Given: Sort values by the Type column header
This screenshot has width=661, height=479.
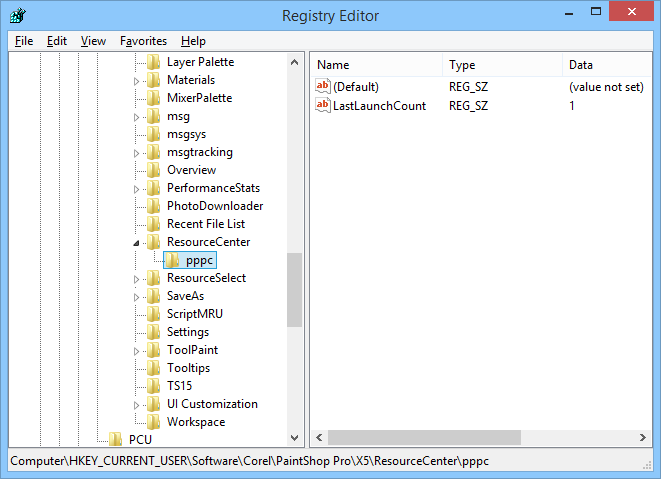Looking at the screenshot, I should pyautogui.click(x=502, y=65).
